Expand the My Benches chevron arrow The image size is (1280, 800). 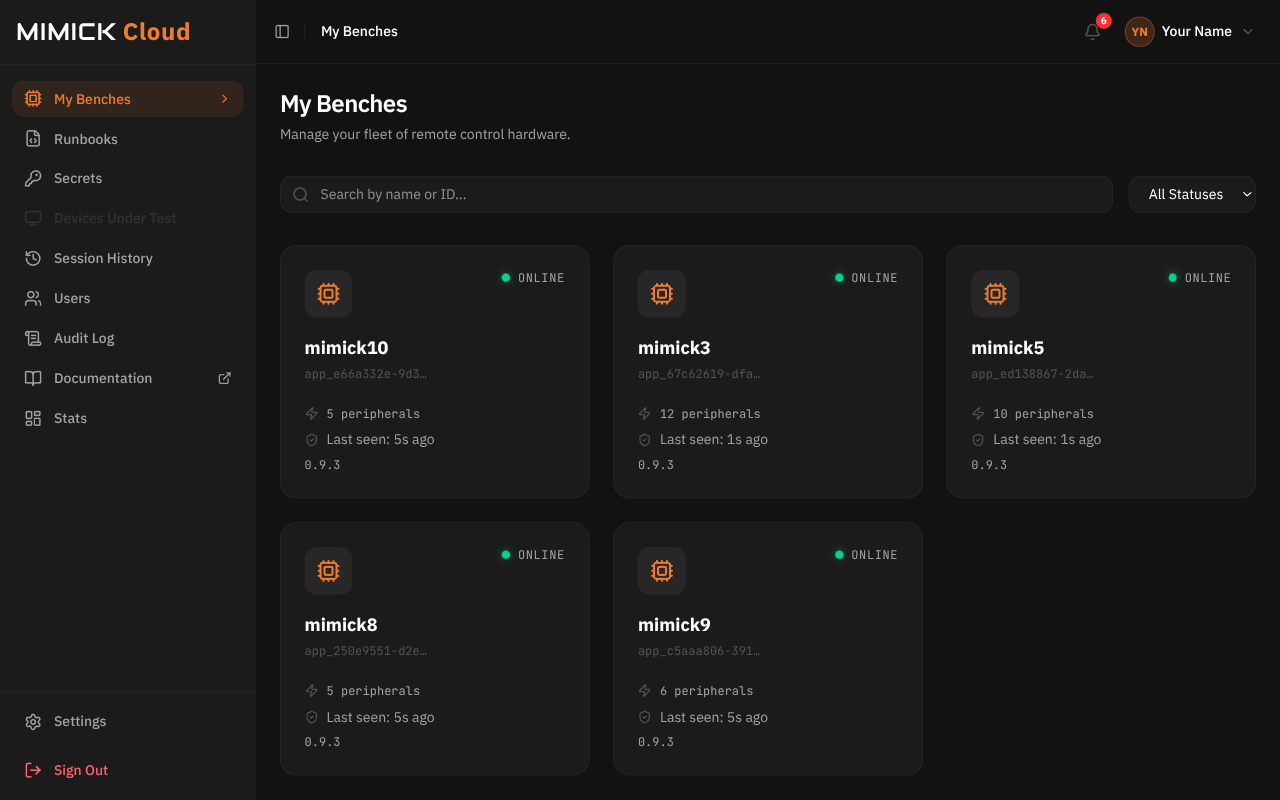point(225,99)
